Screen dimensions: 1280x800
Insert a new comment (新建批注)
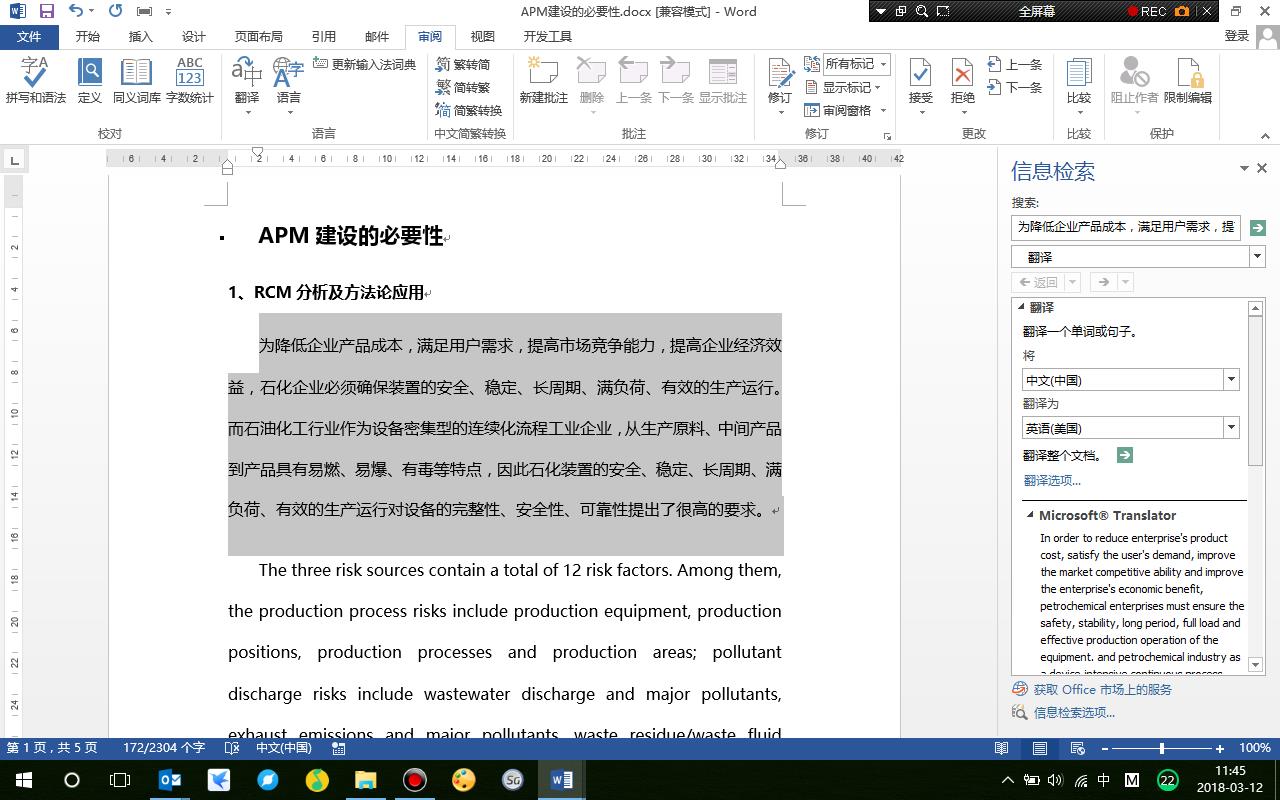point(543,80)
